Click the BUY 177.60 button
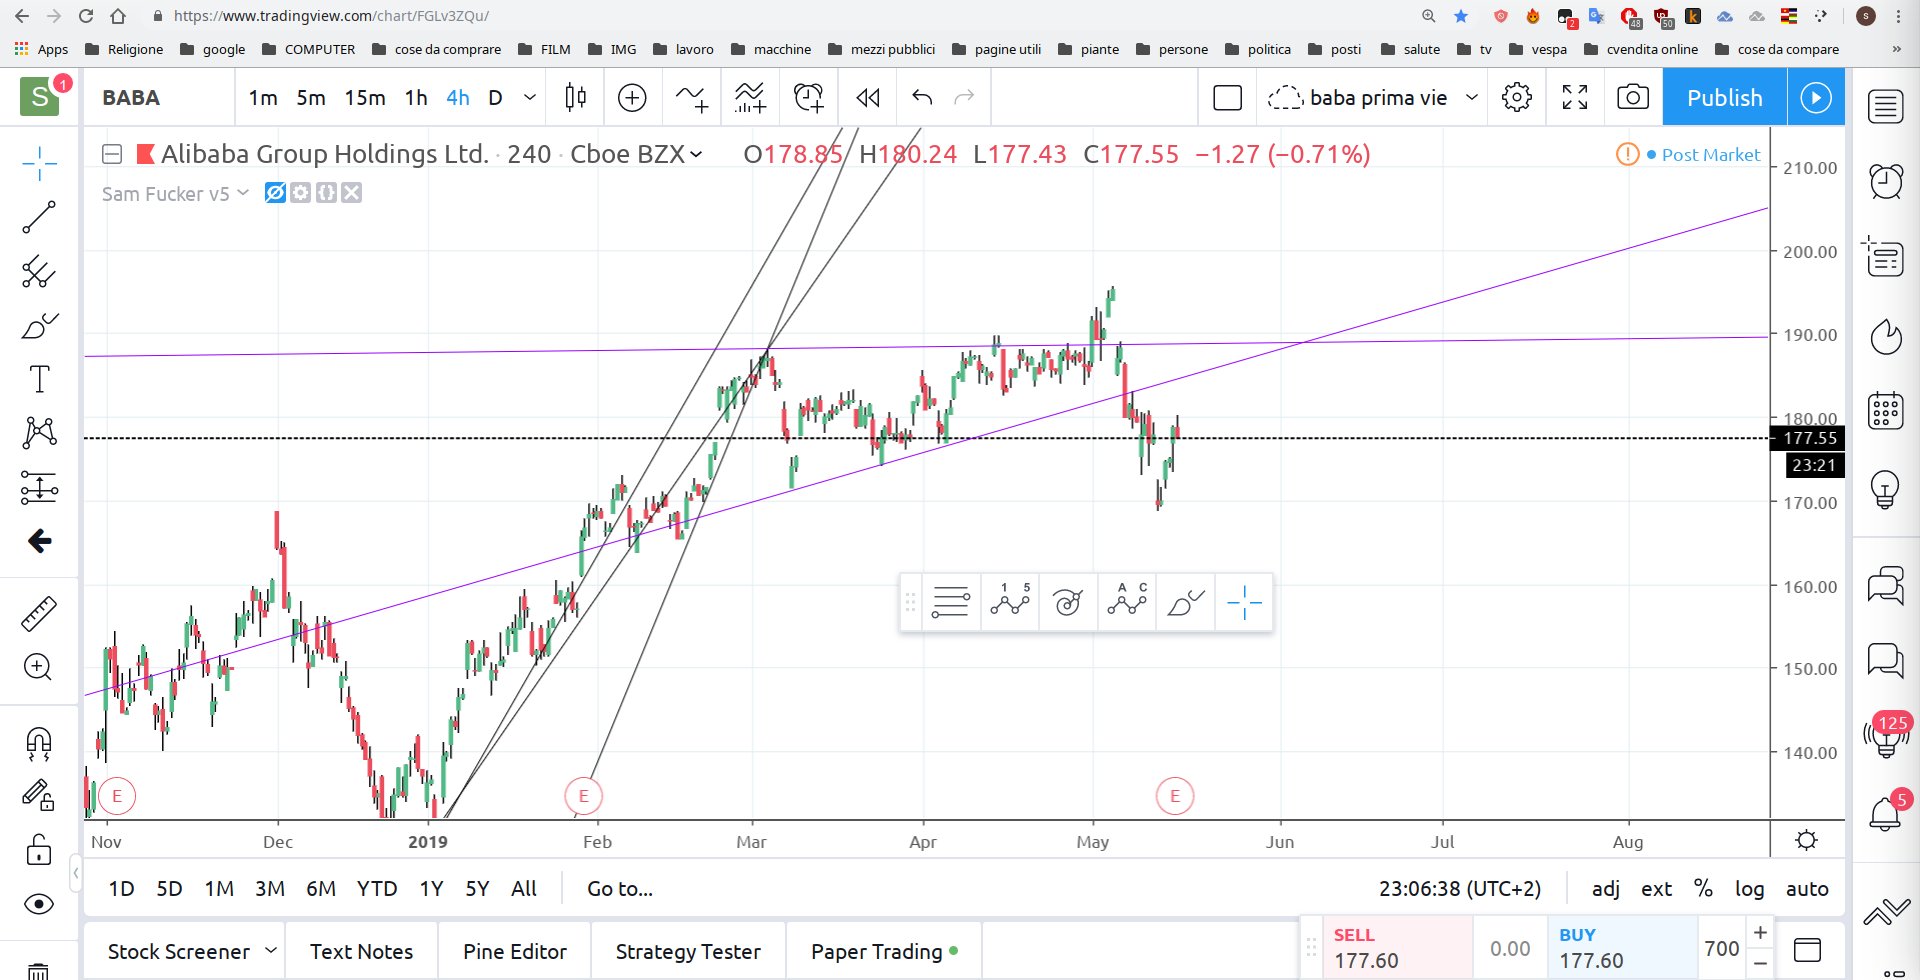Screen dimensions: 1920x980 [1622, 948]
